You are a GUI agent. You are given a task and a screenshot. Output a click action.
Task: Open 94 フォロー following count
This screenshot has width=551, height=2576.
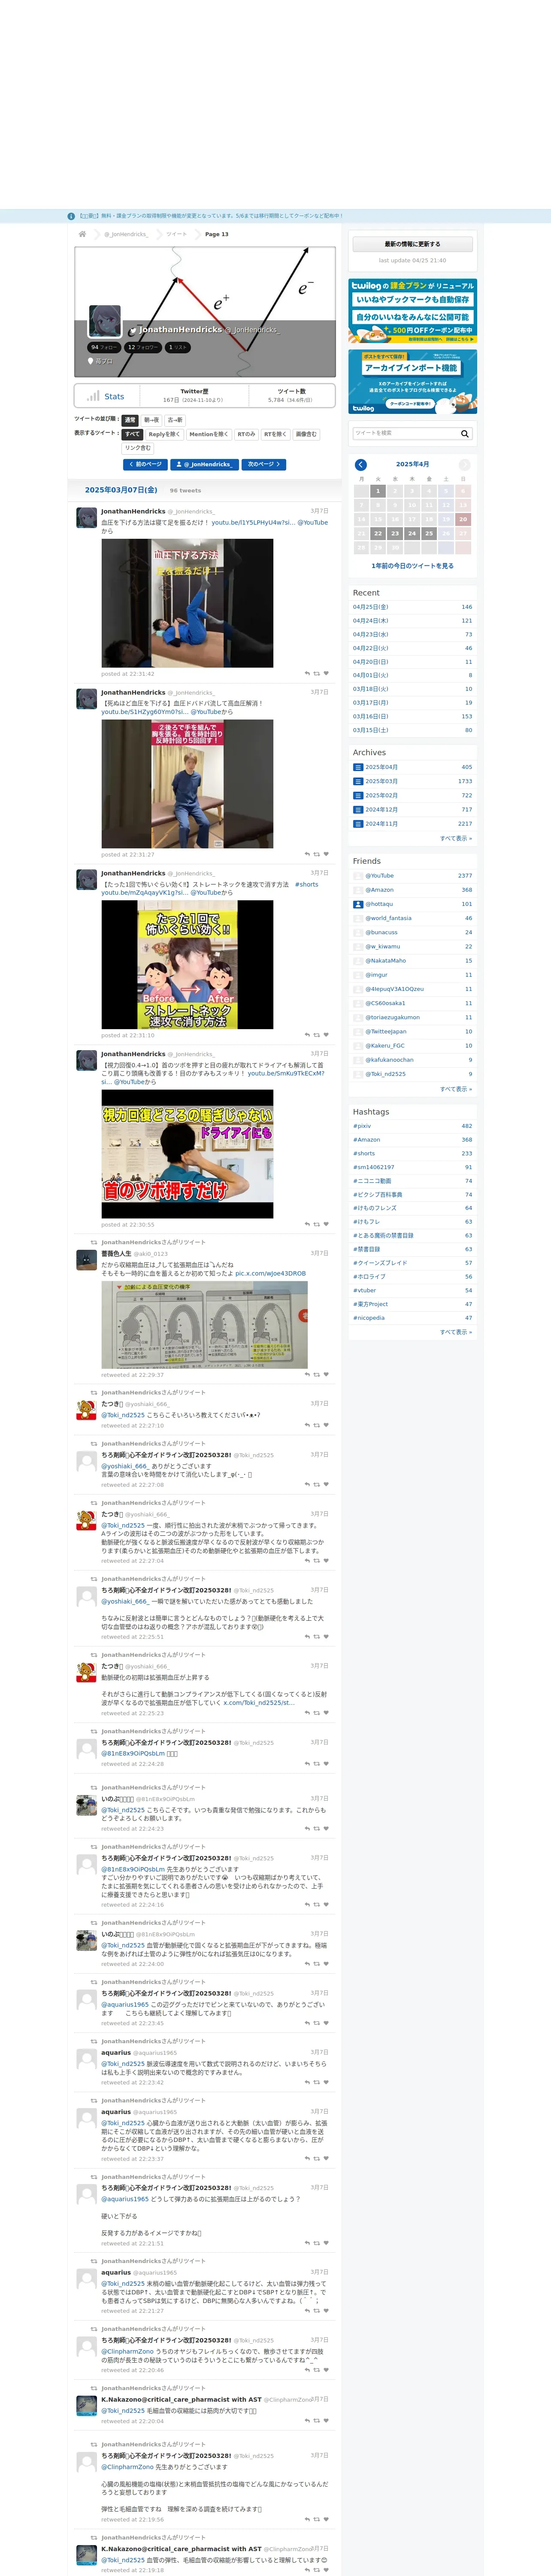coord(104,347)
